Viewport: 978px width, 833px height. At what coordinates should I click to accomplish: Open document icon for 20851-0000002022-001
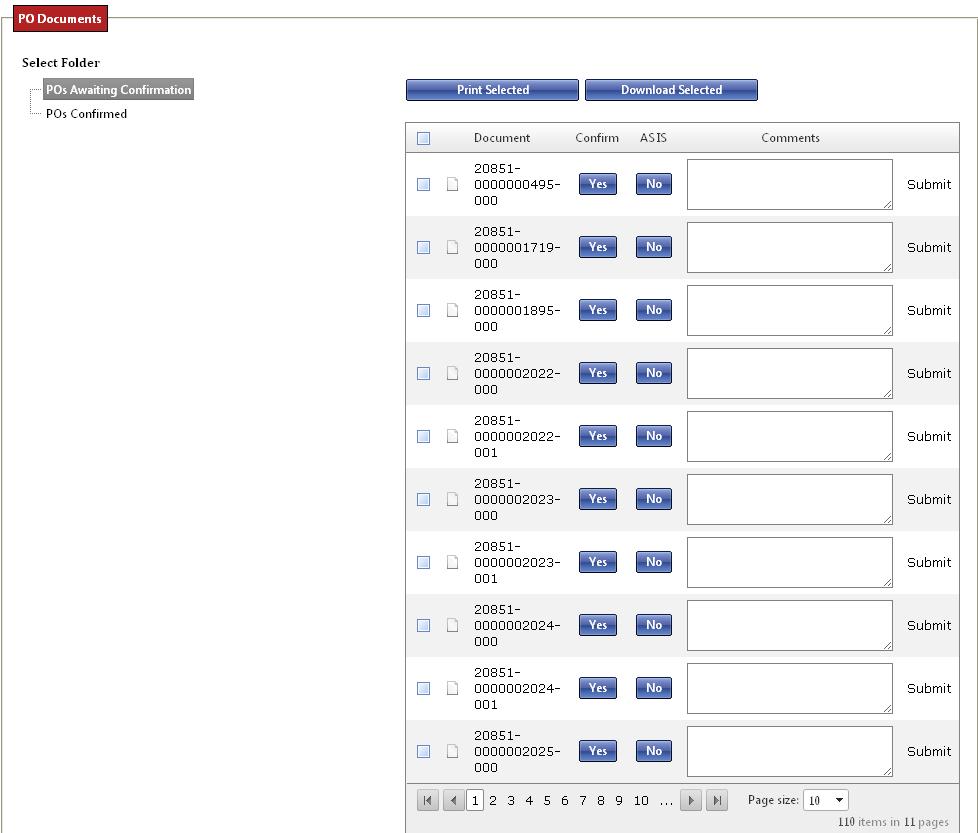click(453, 436)
